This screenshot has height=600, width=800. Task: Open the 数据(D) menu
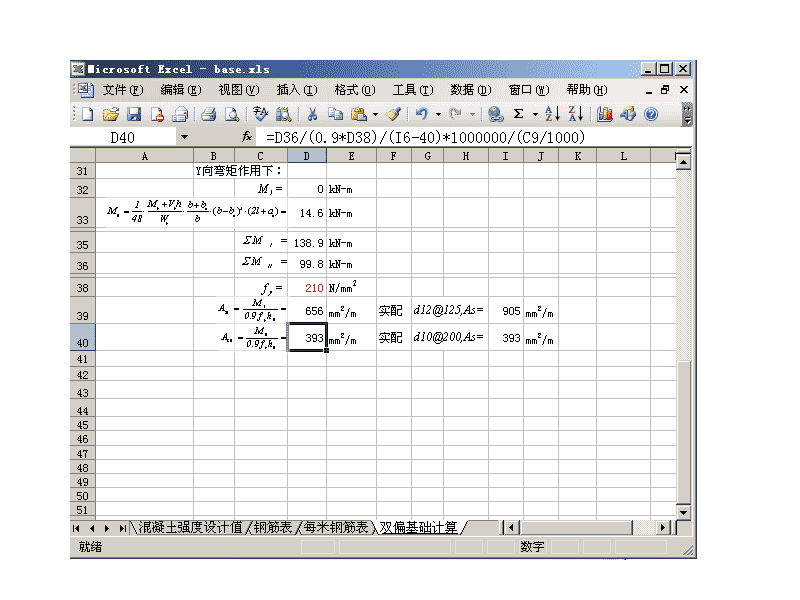[x=471, y=90]
